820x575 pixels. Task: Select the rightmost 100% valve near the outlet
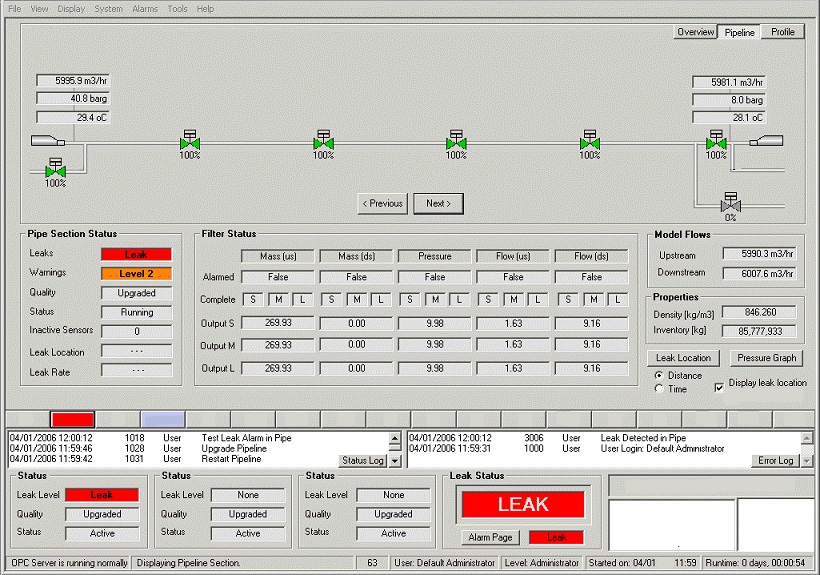(x=716, y=143)
